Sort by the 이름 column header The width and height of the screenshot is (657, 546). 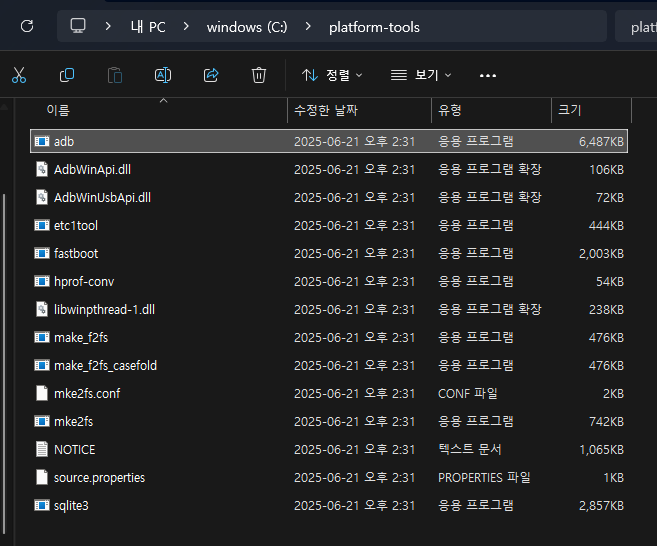coord(58,111)
